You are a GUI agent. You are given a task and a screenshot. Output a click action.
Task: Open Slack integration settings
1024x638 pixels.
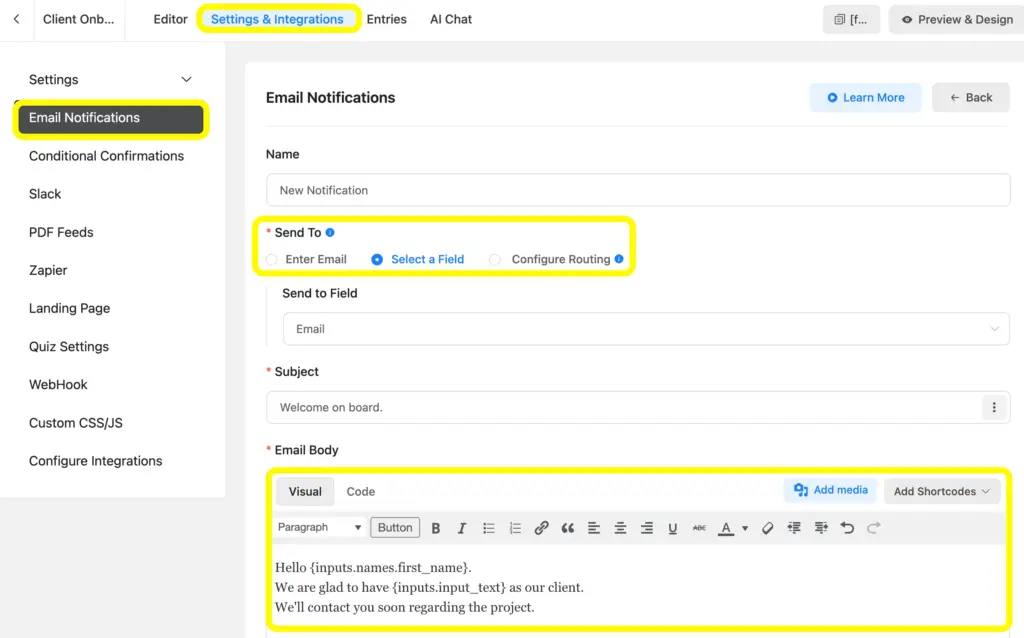(45, 194)
